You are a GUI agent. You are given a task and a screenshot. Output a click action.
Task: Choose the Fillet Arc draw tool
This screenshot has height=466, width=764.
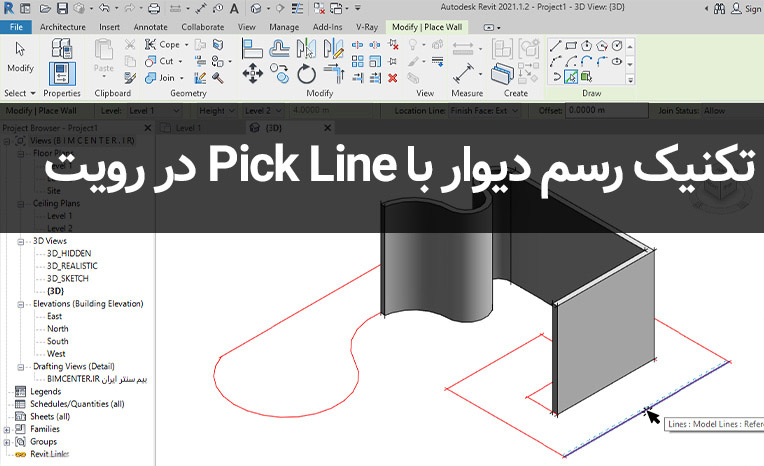(602, 61)
